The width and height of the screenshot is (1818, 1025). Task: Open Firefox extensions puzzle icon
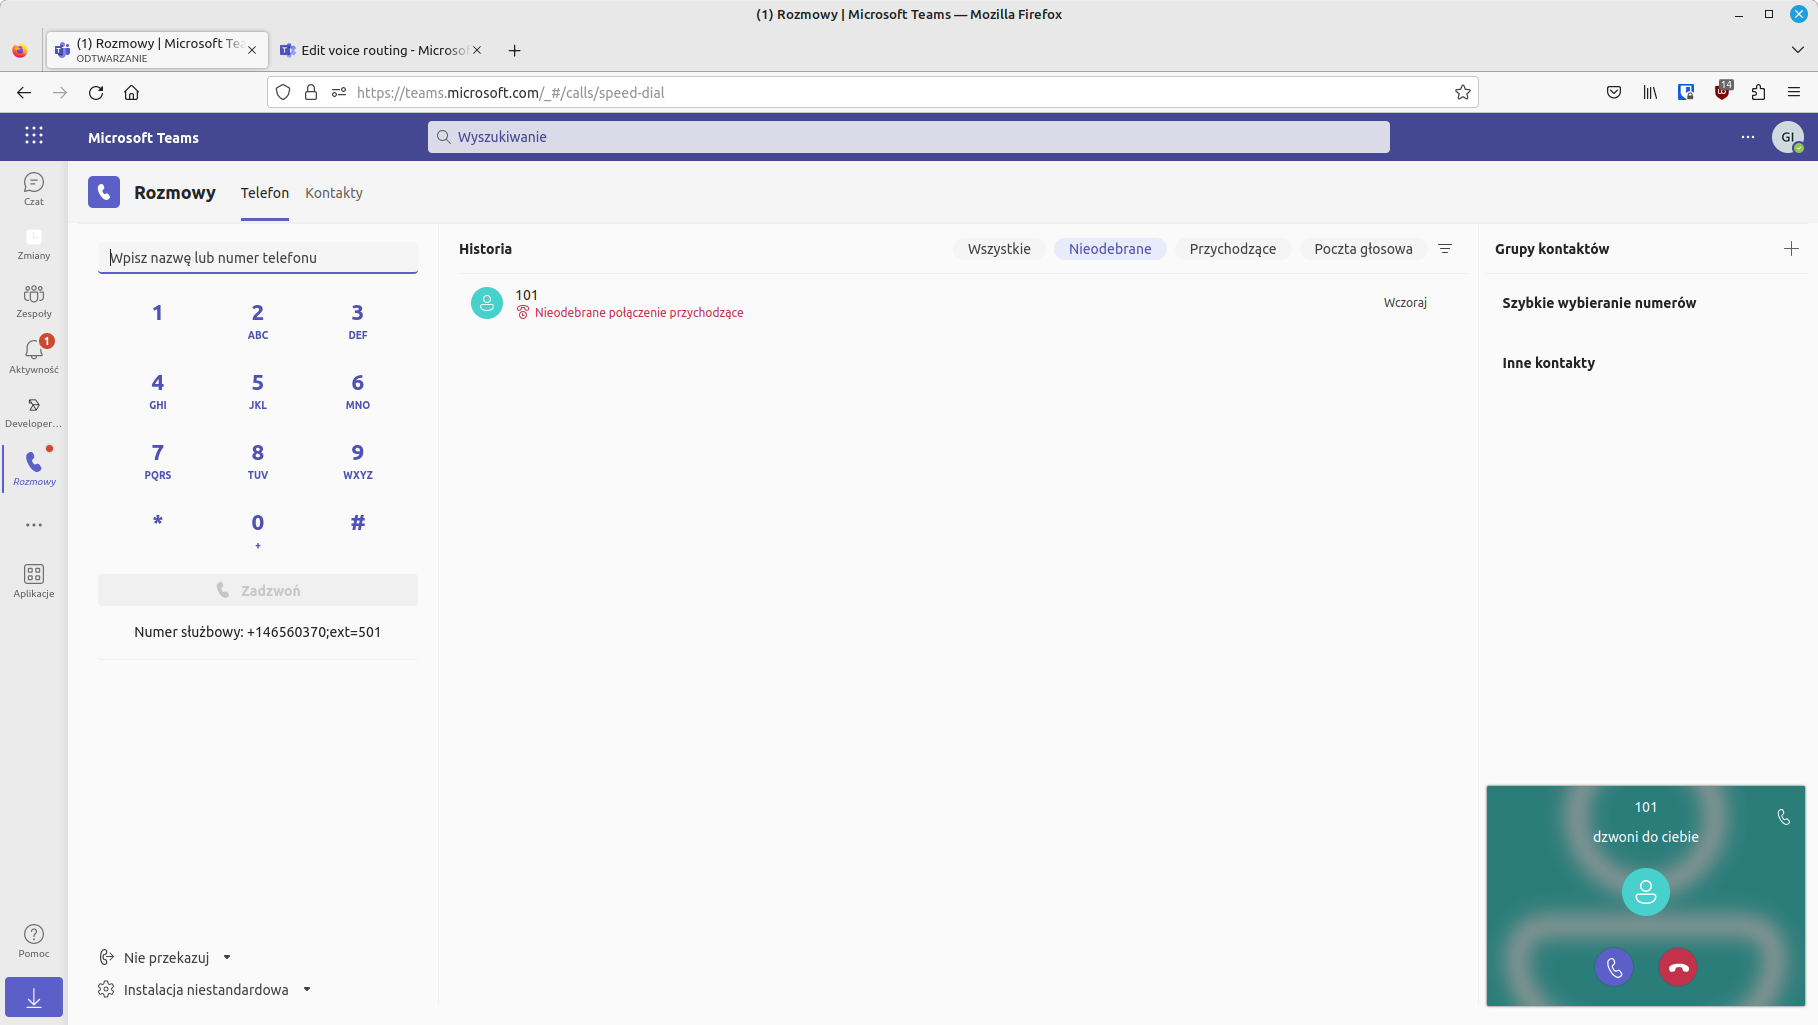coord(1758,92)
